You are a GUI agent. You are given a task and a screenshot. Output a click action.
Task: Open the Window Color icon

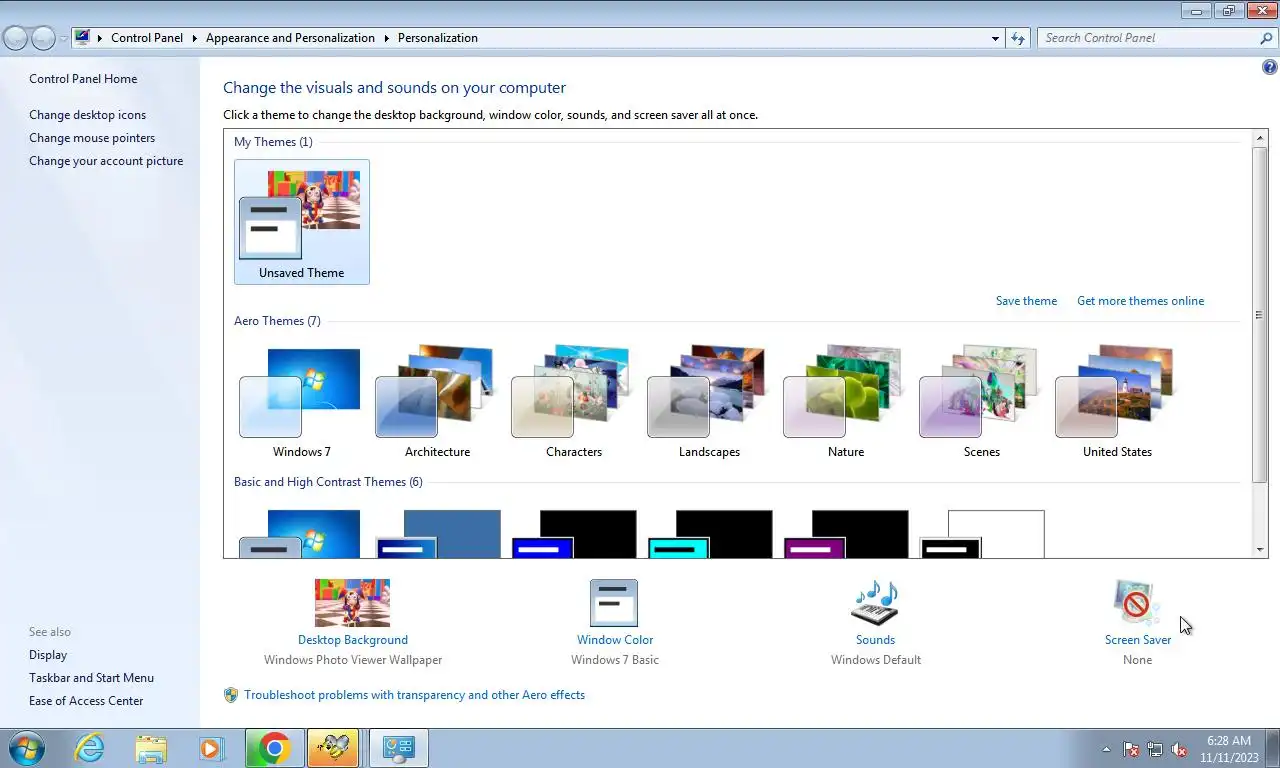pos(614,603)
